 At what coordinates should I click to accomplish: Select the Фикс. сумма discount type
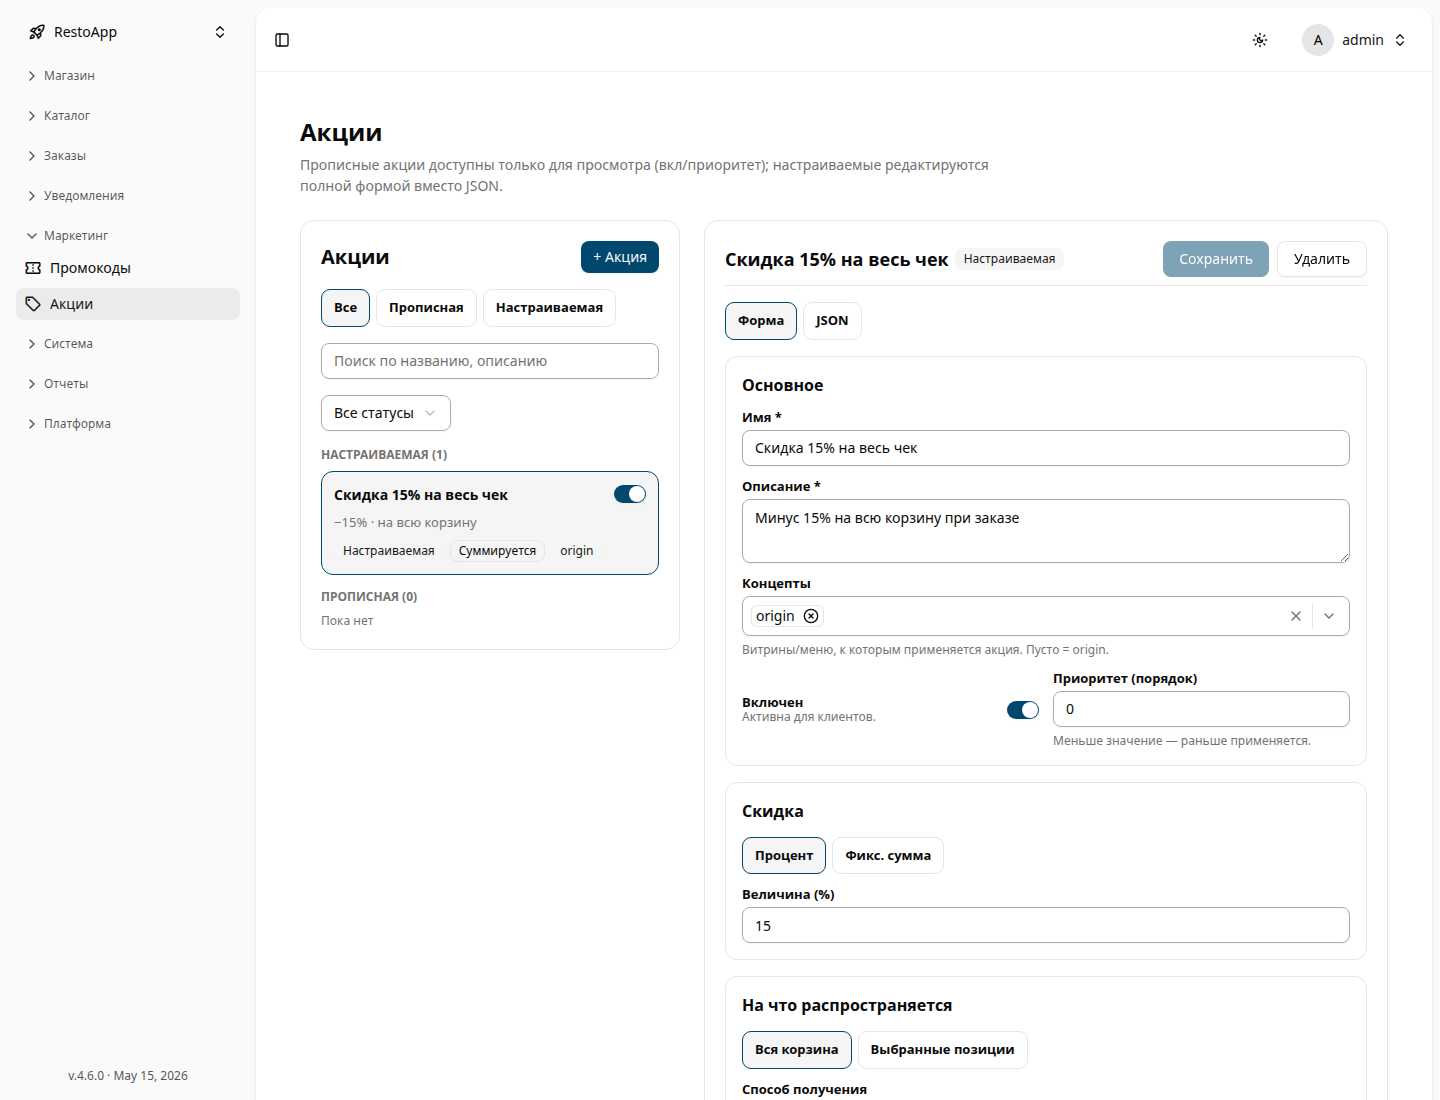pos(888,855)
